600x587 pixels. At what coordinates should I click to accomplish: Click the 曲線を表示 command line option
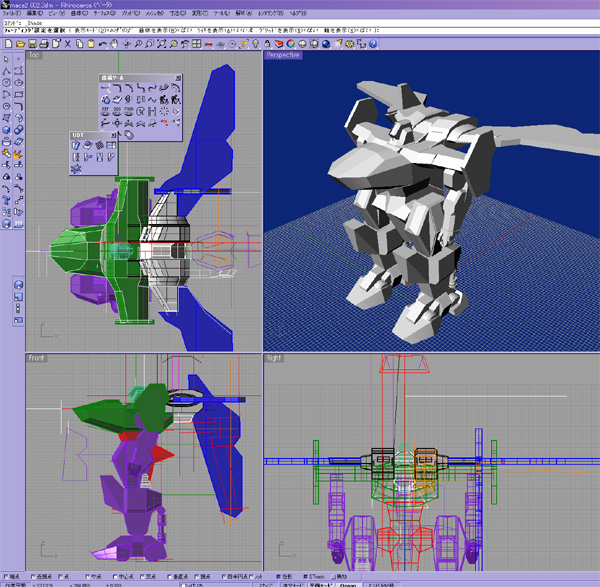click(164, 30)
